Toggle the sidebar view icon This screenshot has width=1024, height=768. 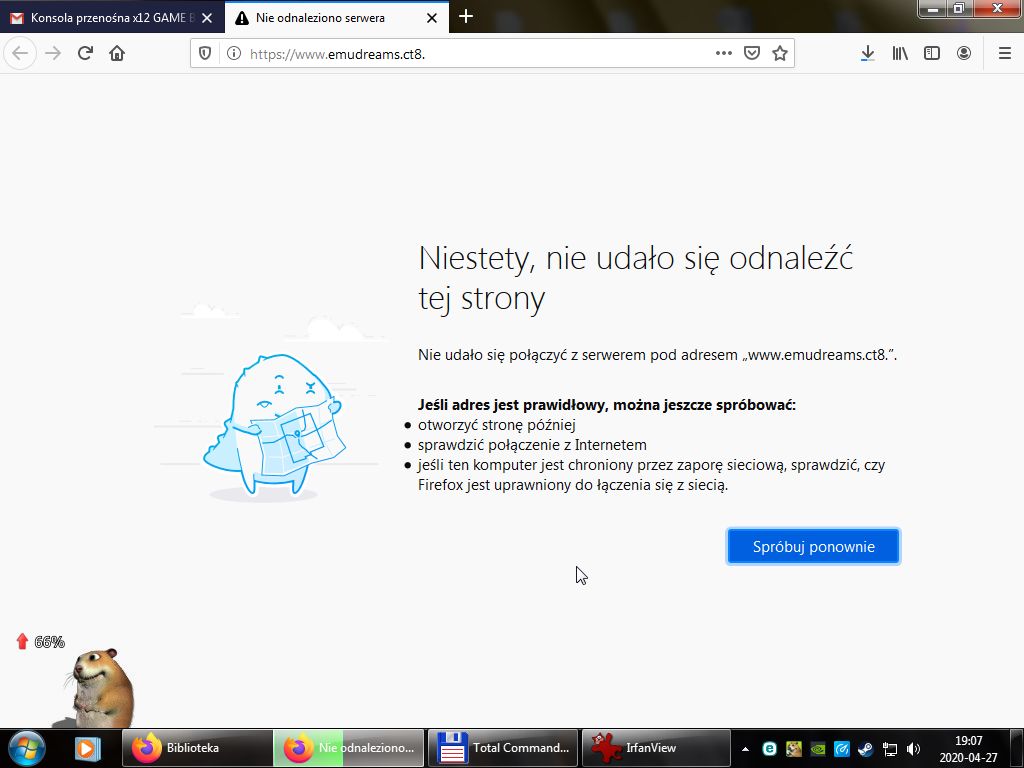[x=932, y=54]
